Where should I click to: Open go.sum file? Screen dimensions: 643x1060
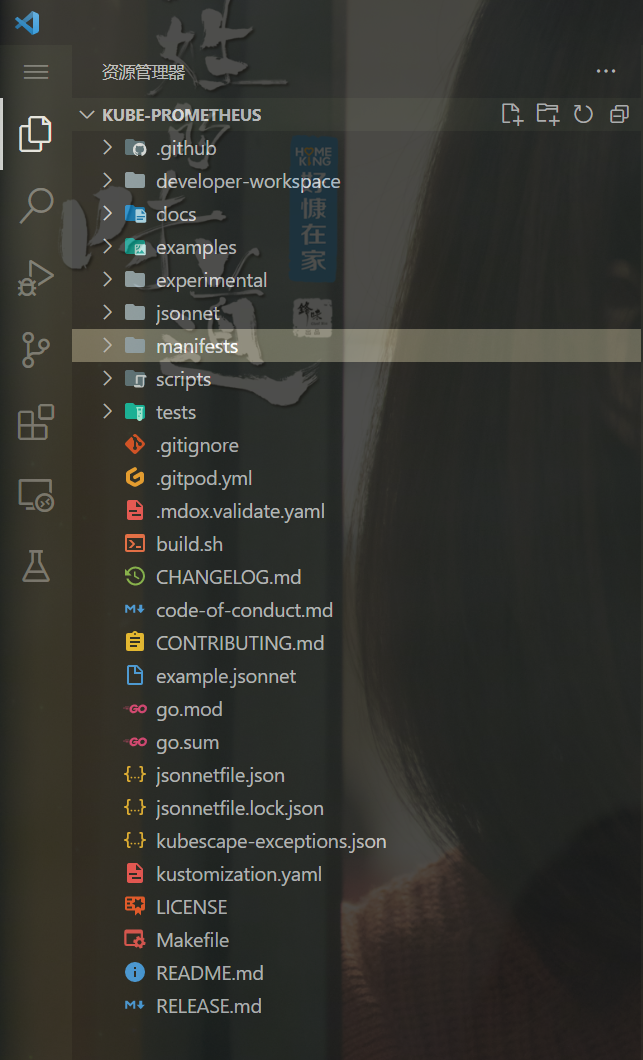187,743
